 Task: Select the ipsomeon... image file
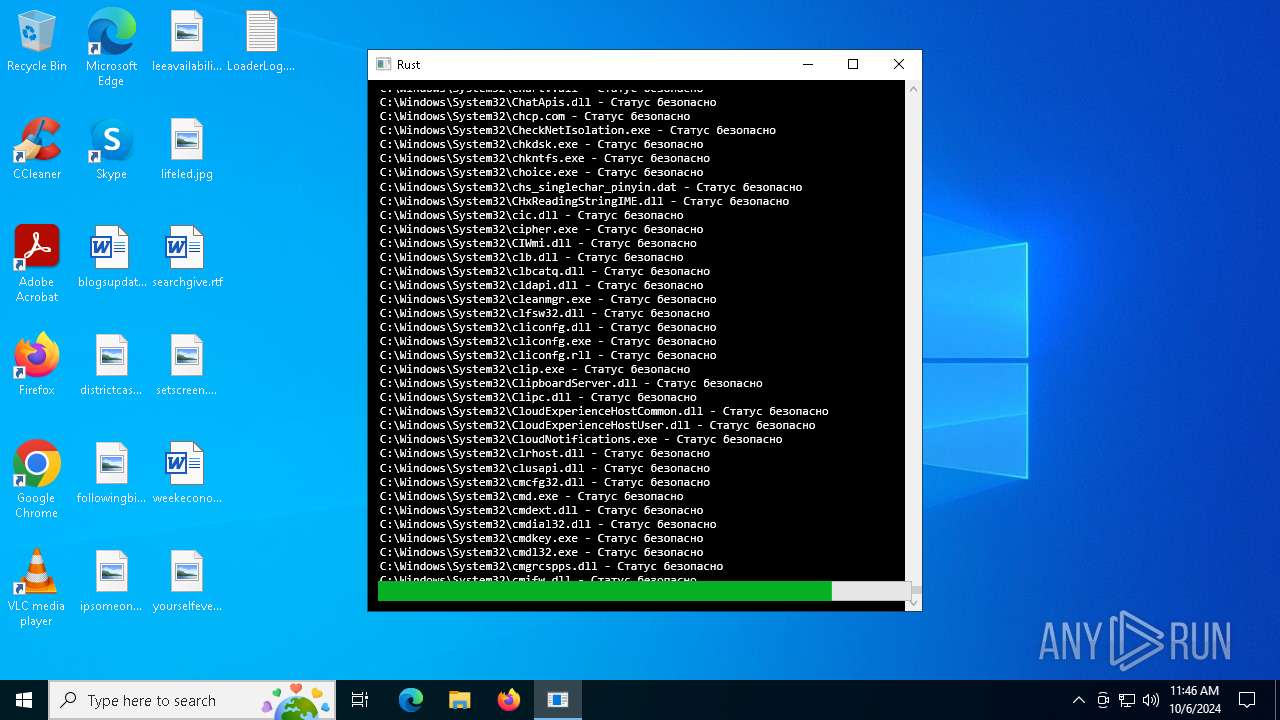pos(111,582)
